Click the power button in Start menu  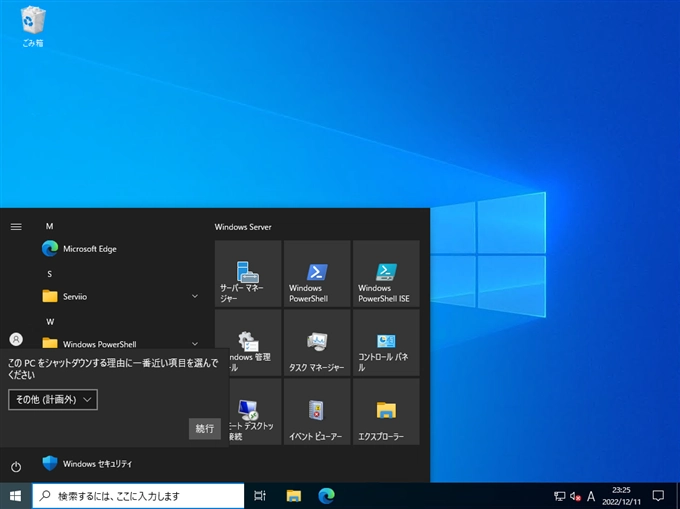point(16,467)
